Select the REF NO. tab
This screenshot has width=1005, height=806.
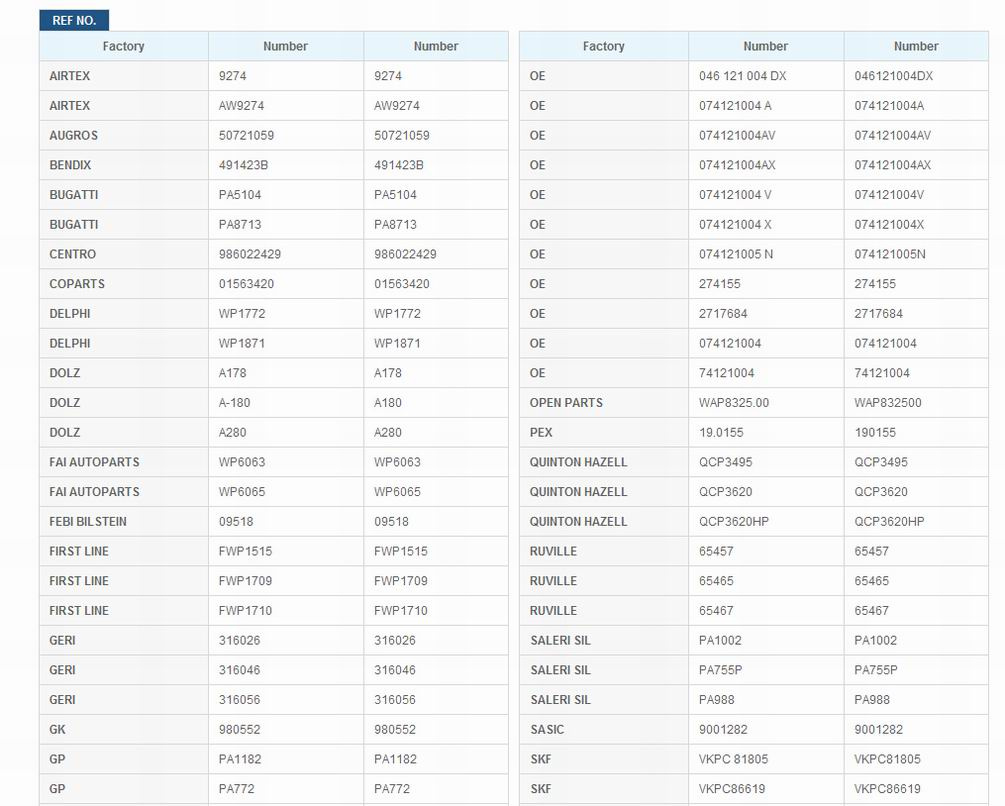pos(74,21)
